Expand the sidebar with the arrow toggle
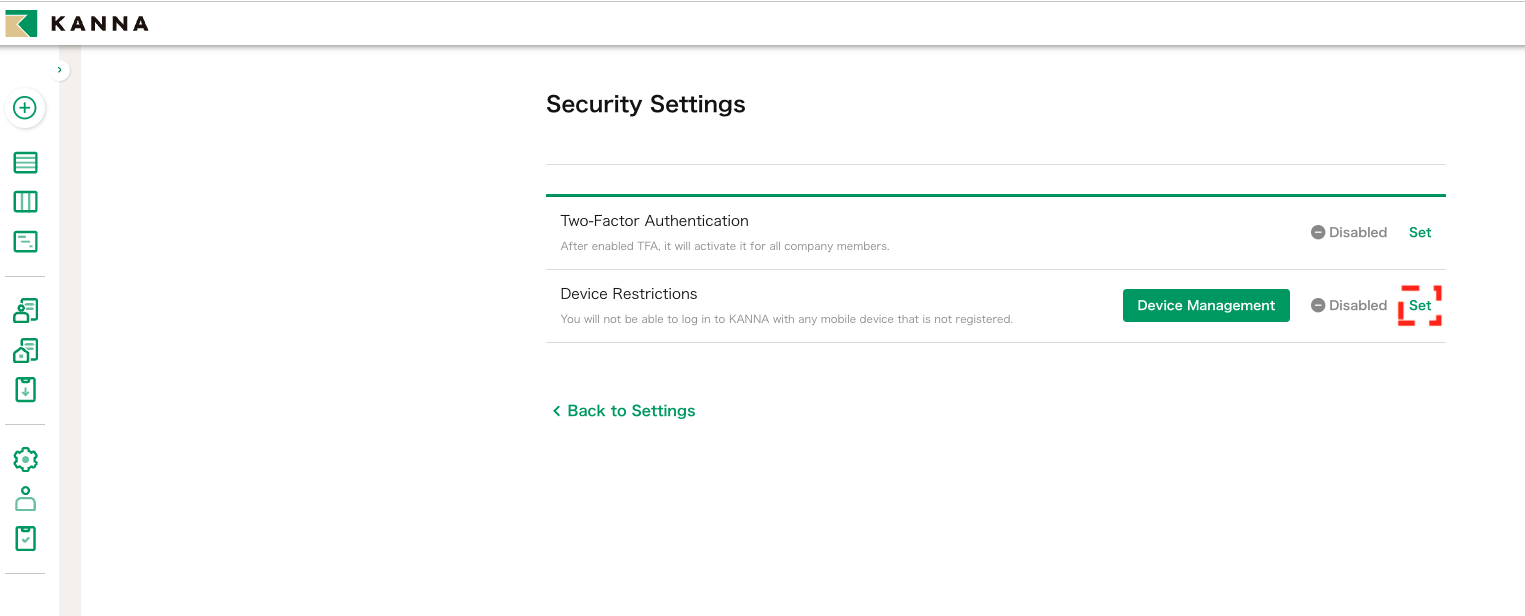This screenshot has height=616, width=1525. tap(60, 70)
